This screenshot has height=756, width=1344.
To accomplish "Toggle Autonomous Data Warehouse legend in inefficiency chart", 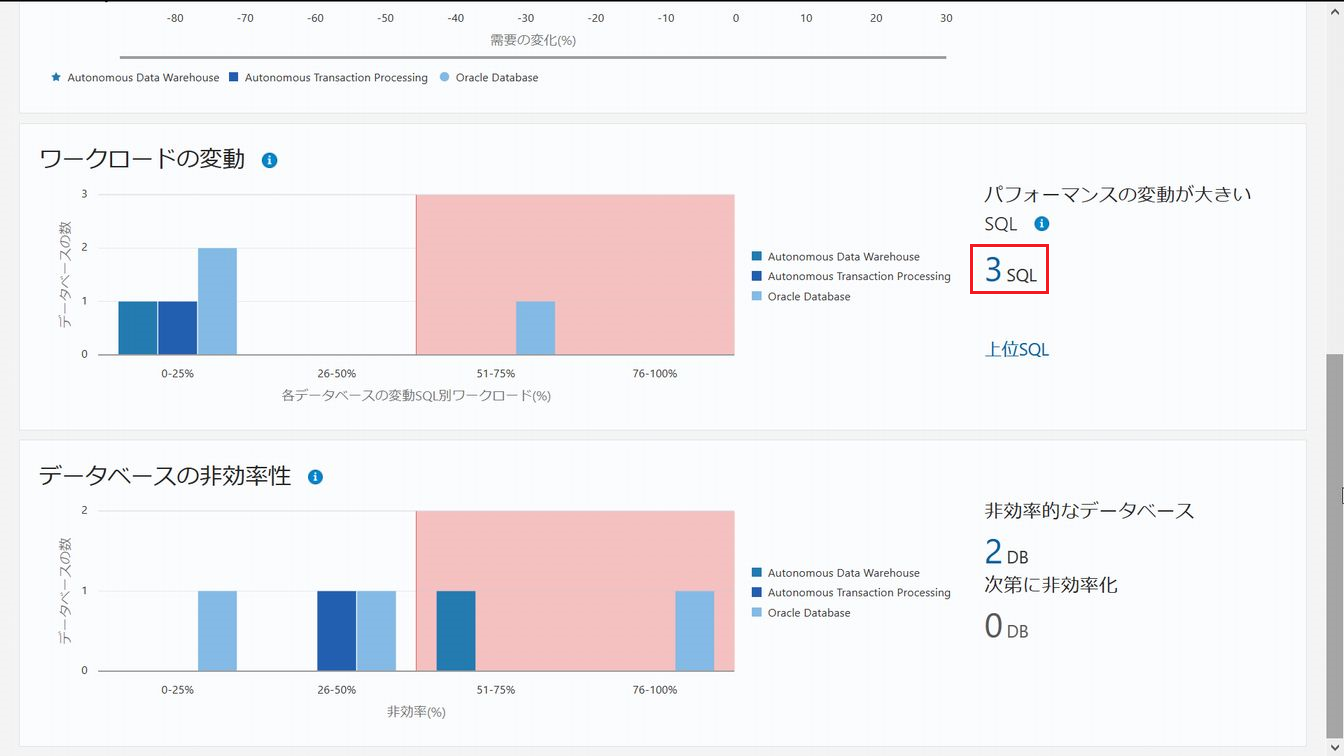I will click(x=836, y=573).
